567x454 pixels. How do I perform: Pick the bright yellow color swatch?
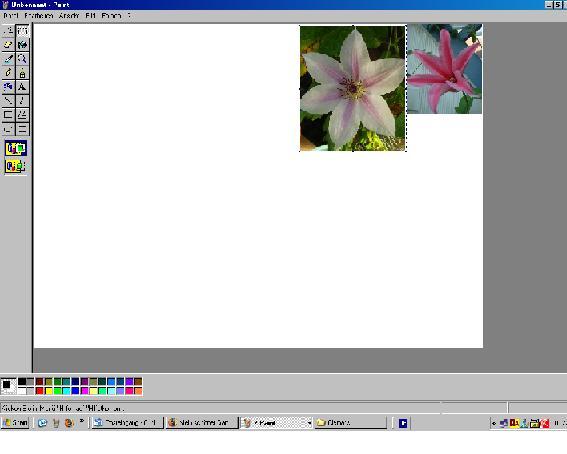pos(48,391)
